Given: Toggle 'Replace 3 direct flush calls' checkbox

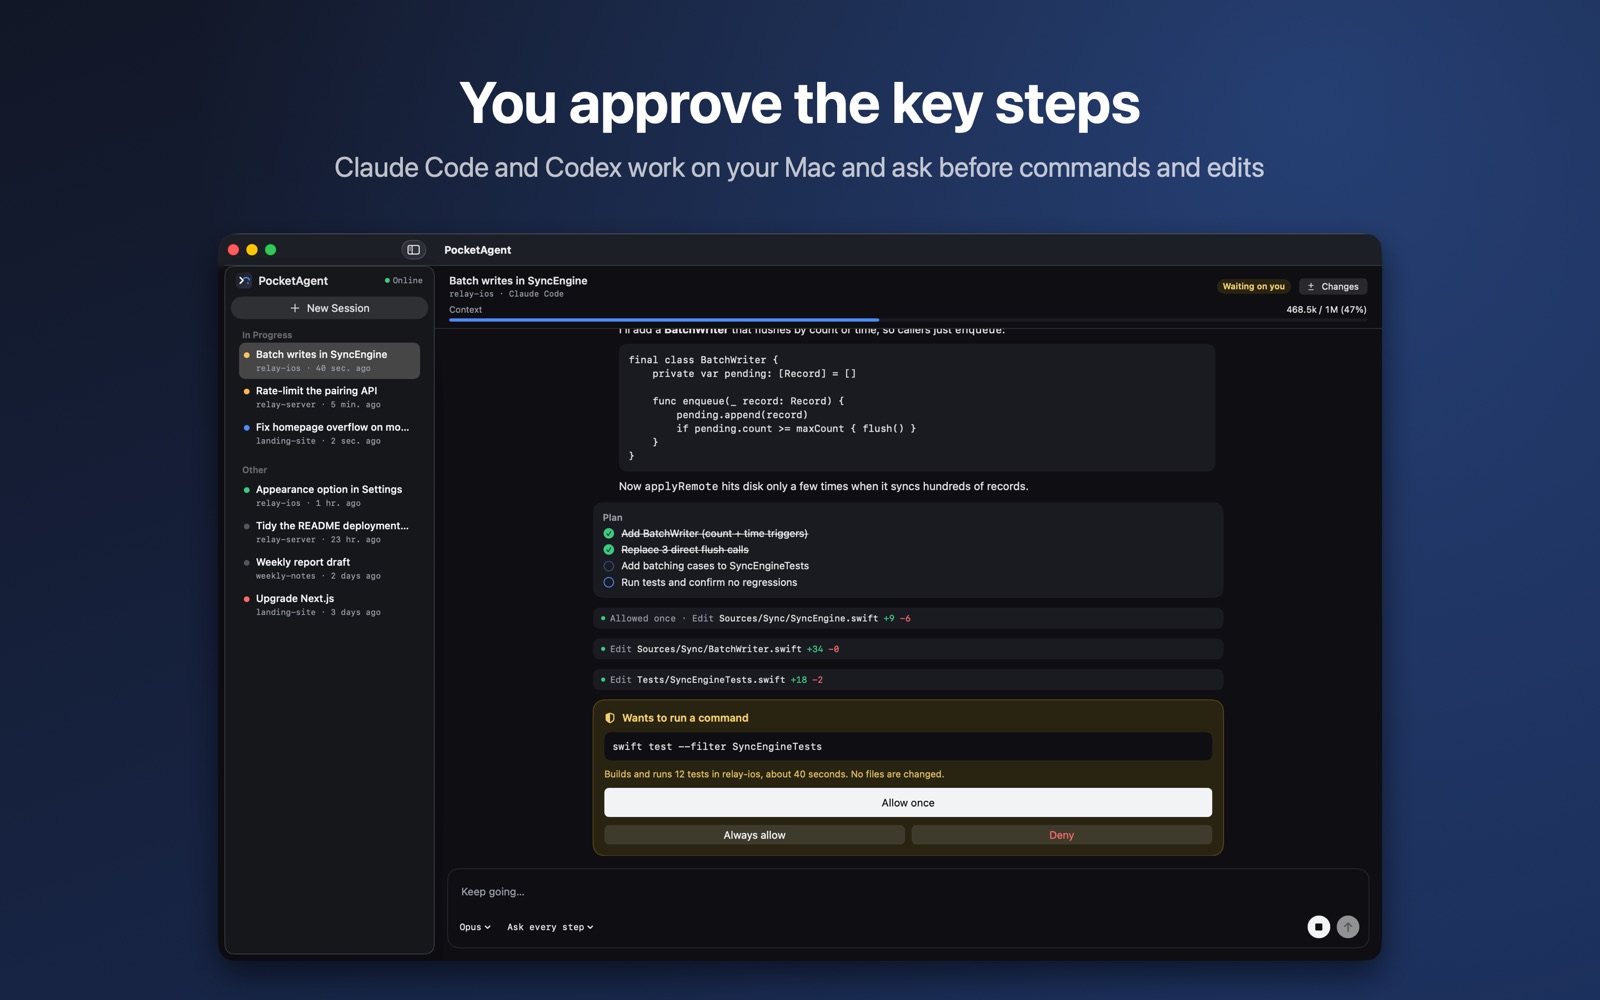Looking at the screenshot, I should [x=609, y=550].
